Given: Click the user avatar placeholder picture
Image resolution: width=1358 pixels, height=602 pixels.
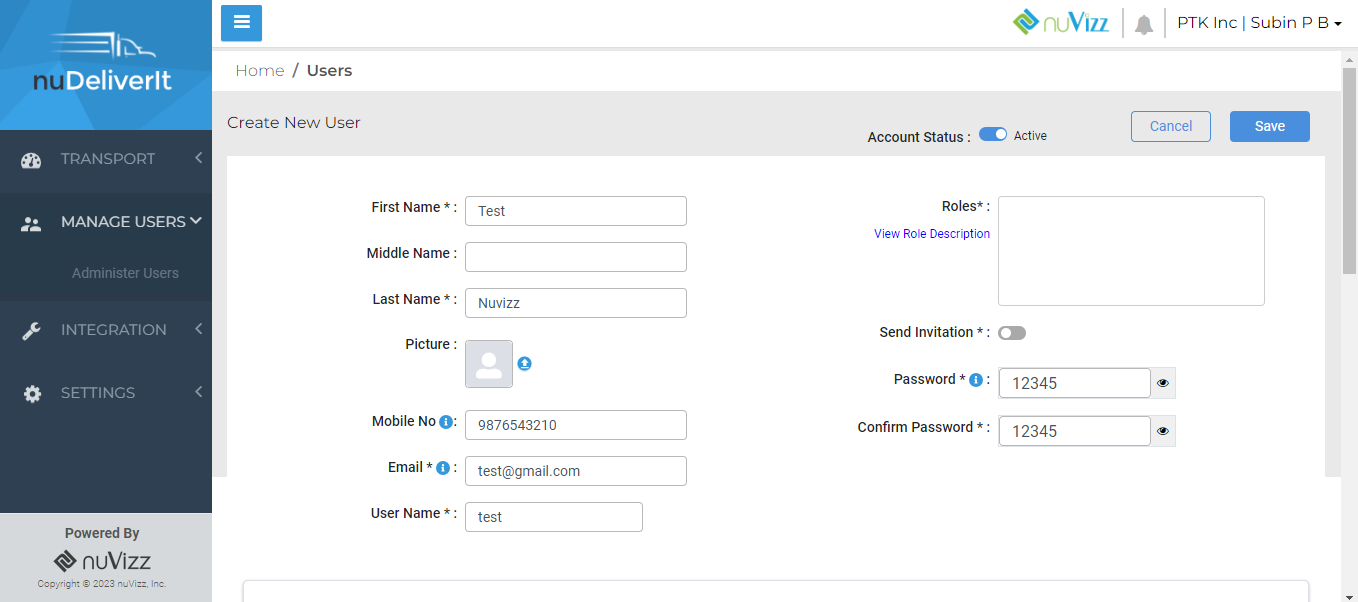Looking at the screenshot, I should (x=489, y=364).
